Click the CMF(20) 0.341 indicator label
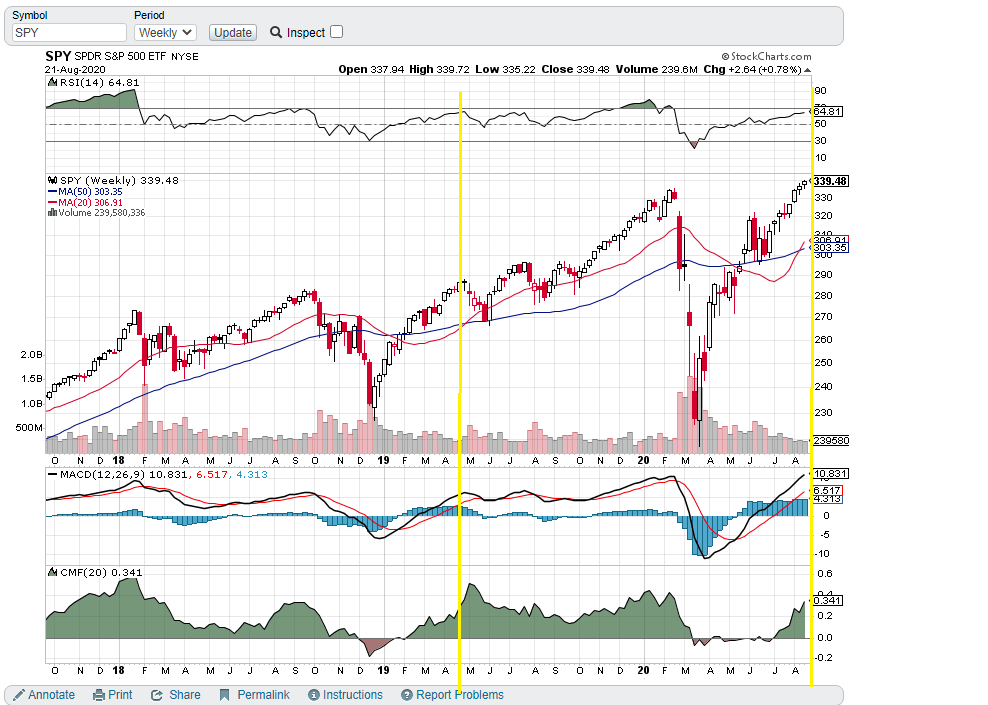Viewport: 988px width, 705px height. point(96,573)
